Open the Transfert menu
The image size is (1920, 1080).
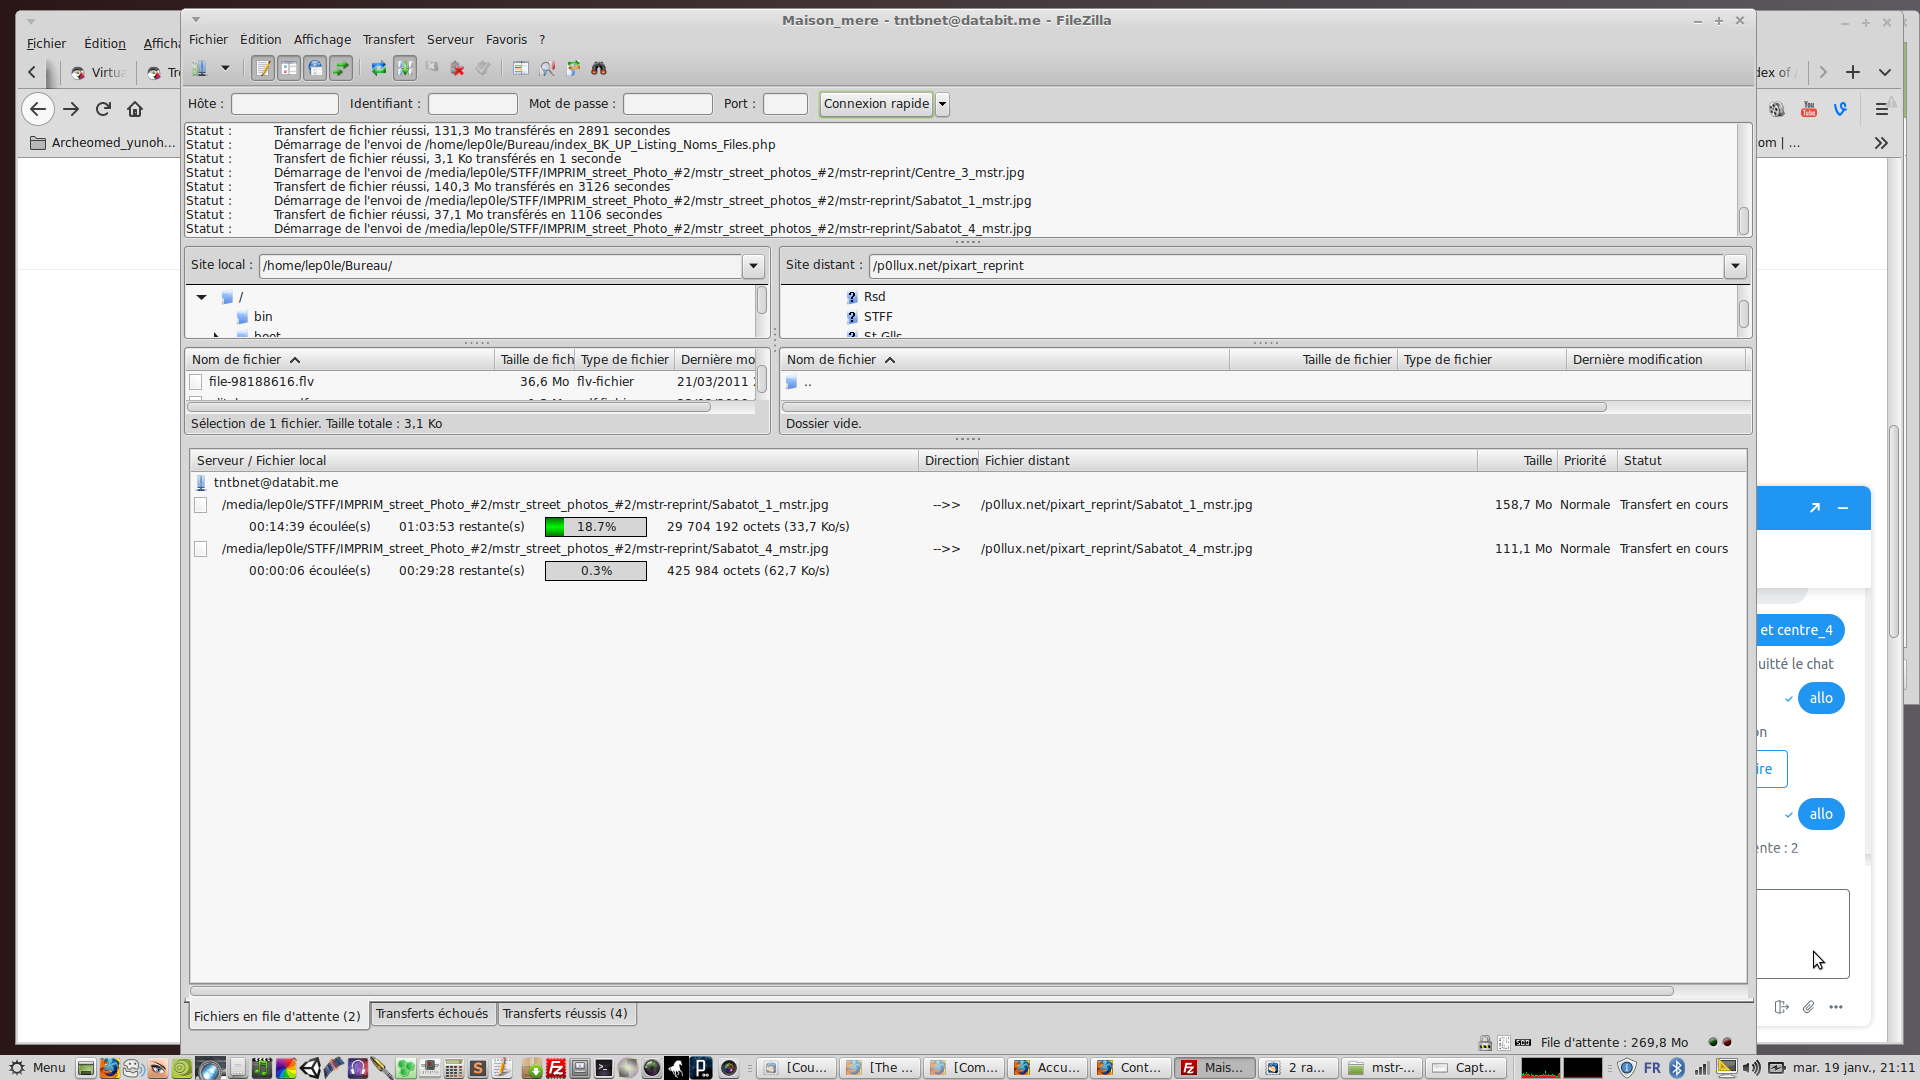pos(388,40)
